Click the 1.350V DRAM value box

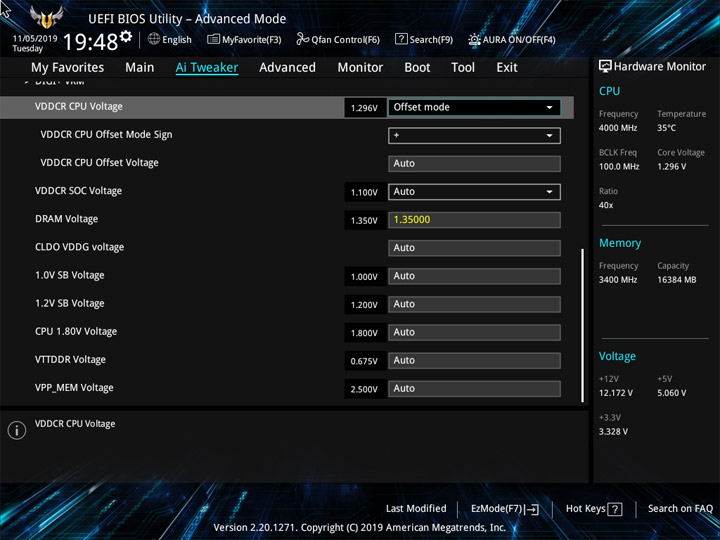(x=365, y=220)
